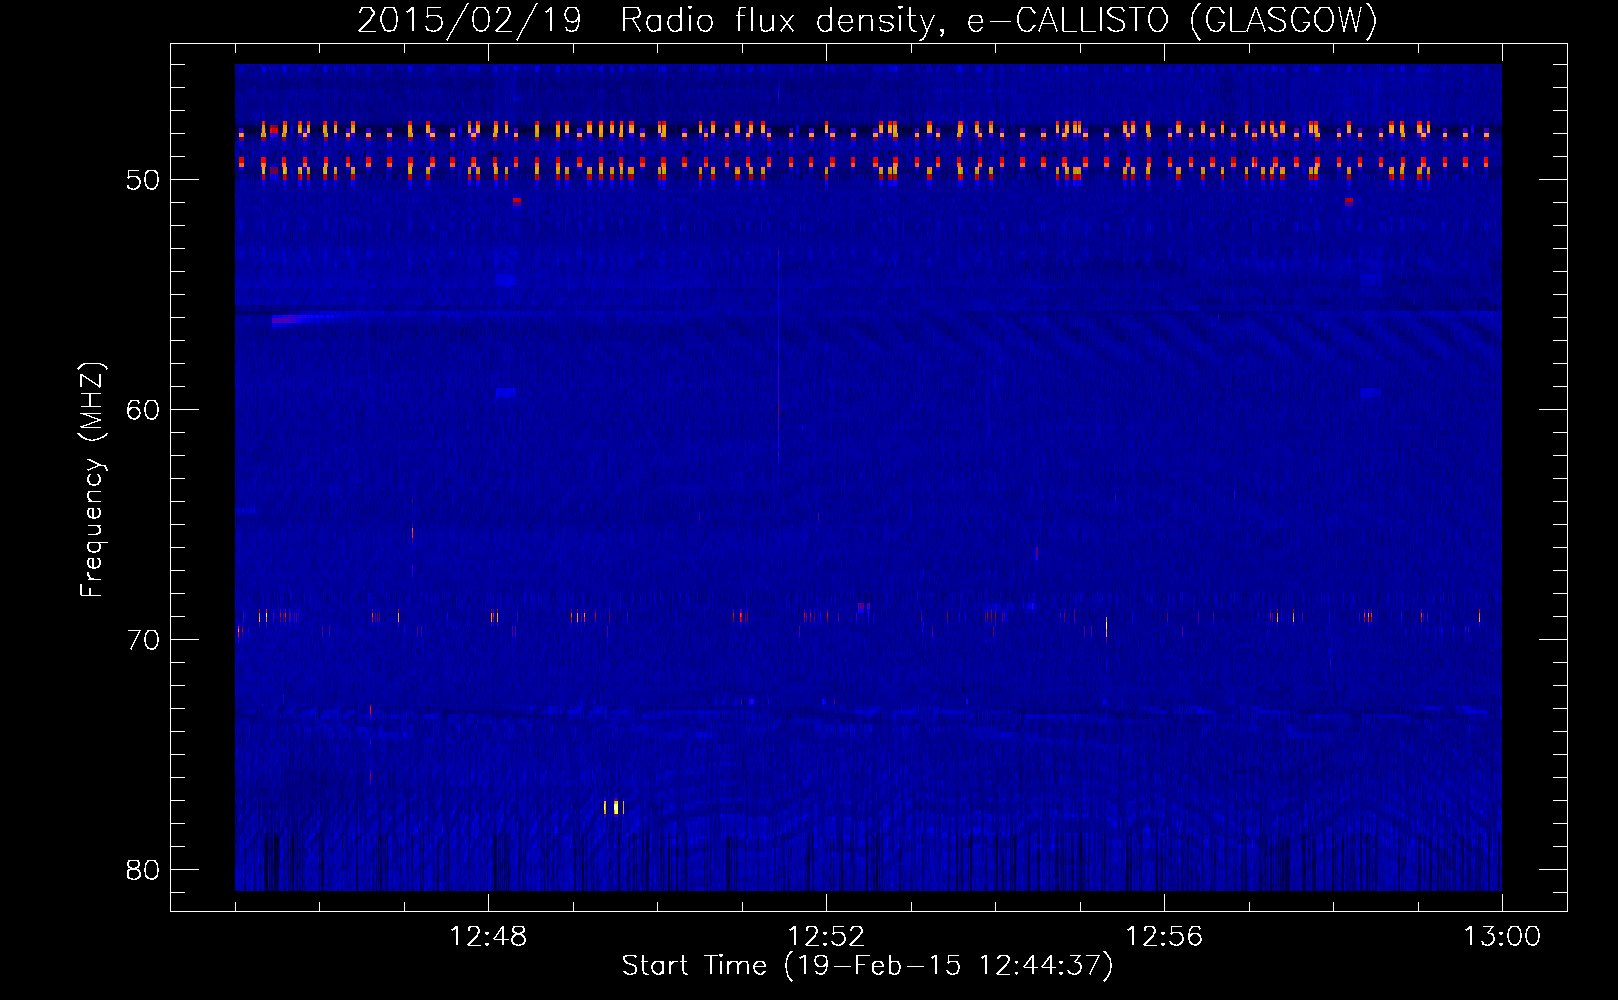
Task: Click the "70" frequency tick label
Action: click(143, 640)
